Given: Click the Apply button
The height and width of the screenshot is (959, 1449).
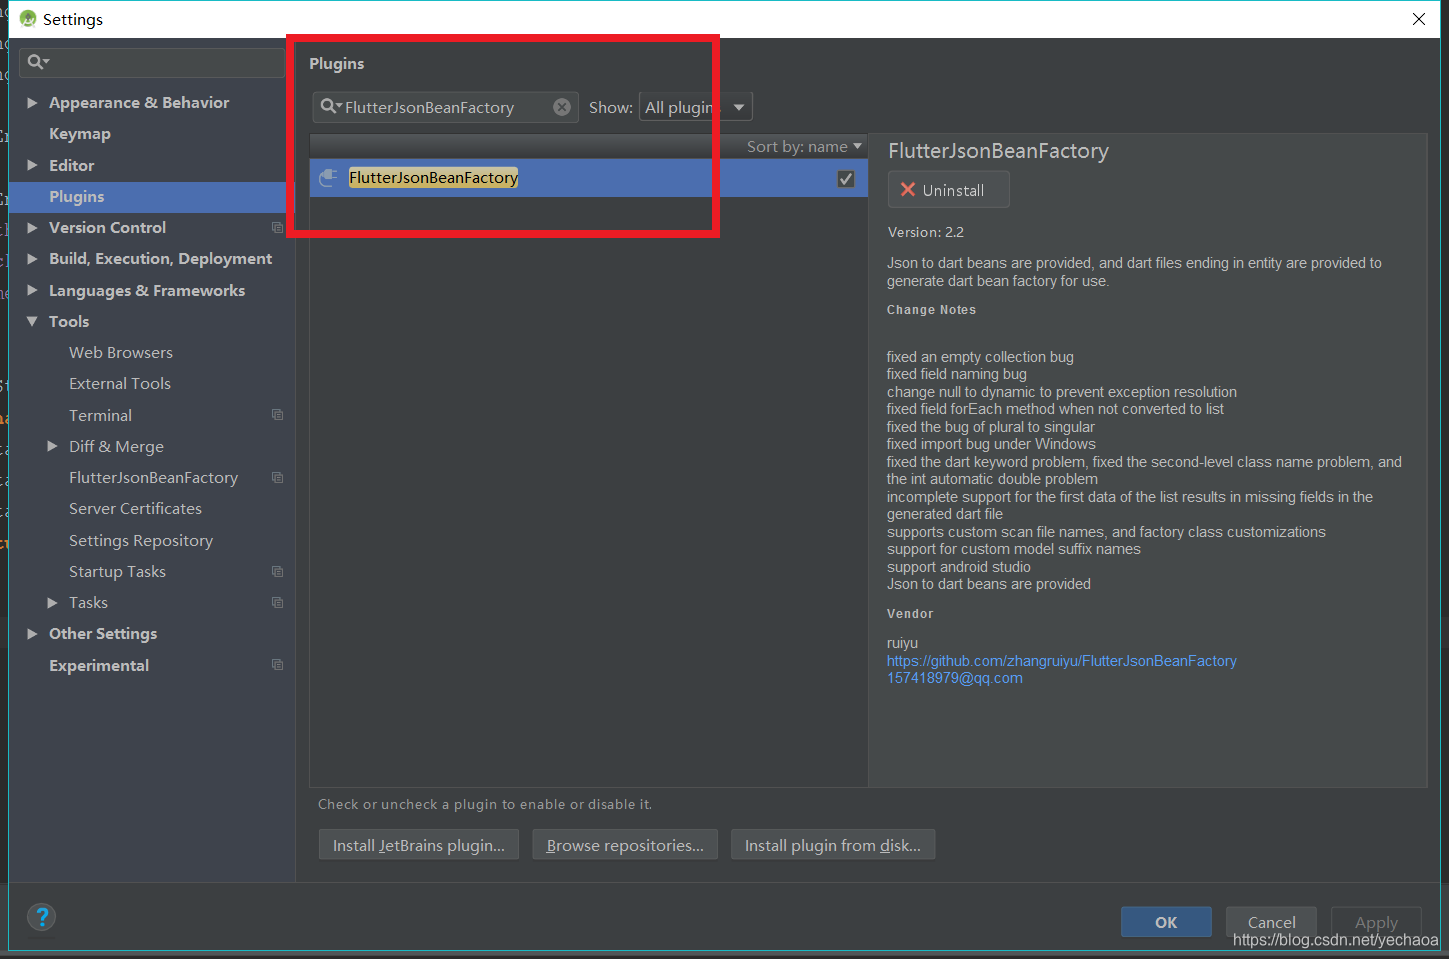Looking at the screenshot, I should [1376, 922].
